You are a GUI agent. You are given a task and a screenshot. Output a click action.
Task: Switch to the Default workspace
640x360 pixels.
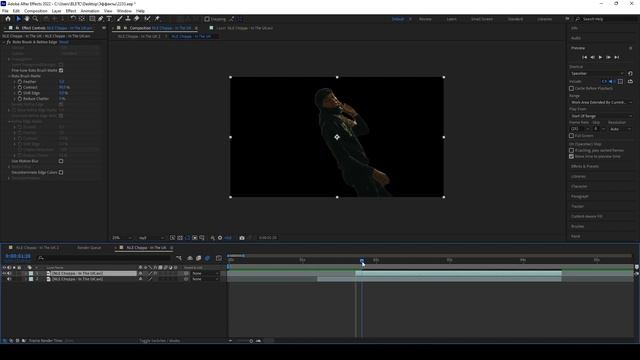[x=398, y=19]
